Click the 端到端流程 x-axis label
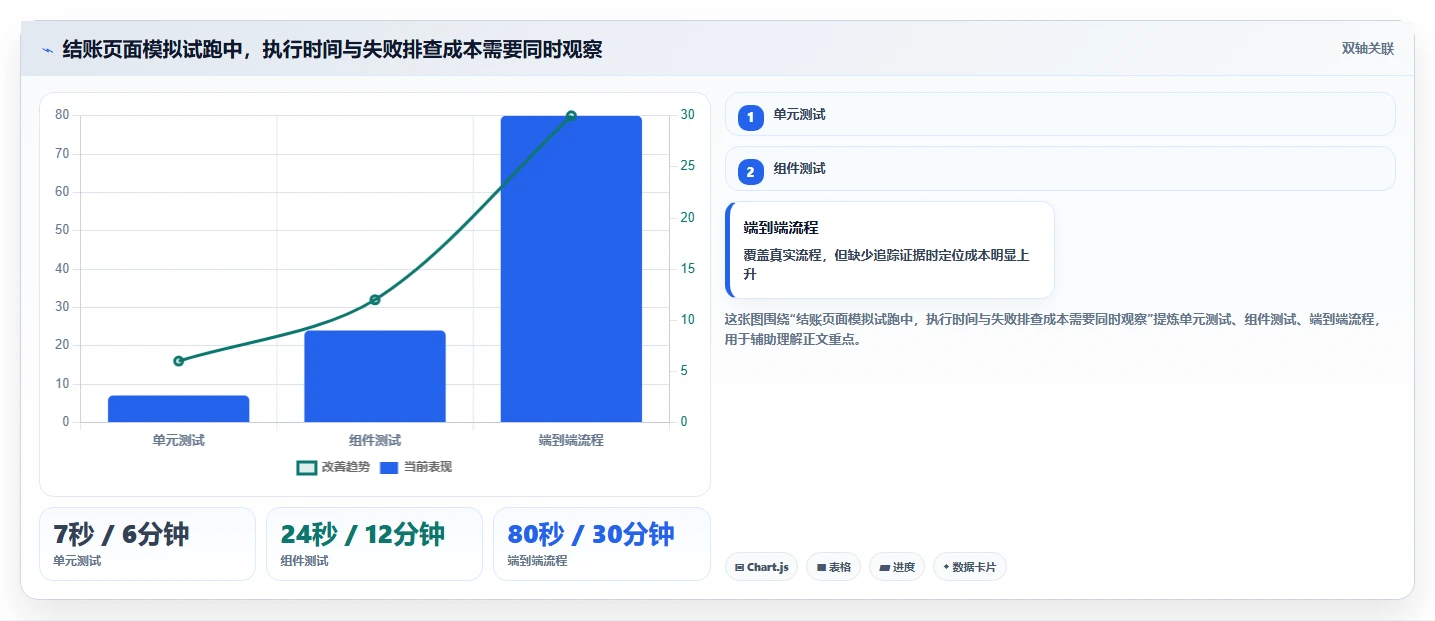 pyautogui.click(x=571, y=440)
